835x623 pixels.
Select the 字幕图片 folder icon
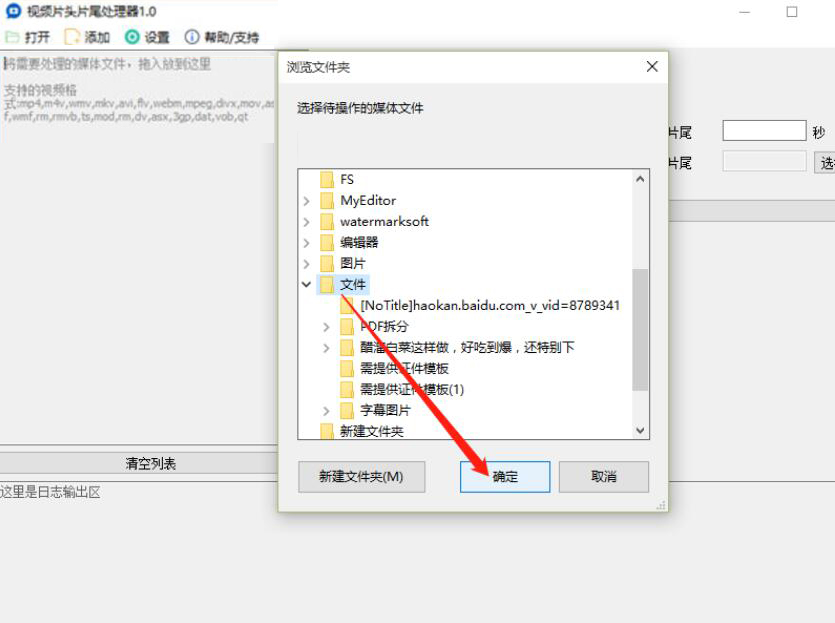pyautogui.click(x=347, y=411)
